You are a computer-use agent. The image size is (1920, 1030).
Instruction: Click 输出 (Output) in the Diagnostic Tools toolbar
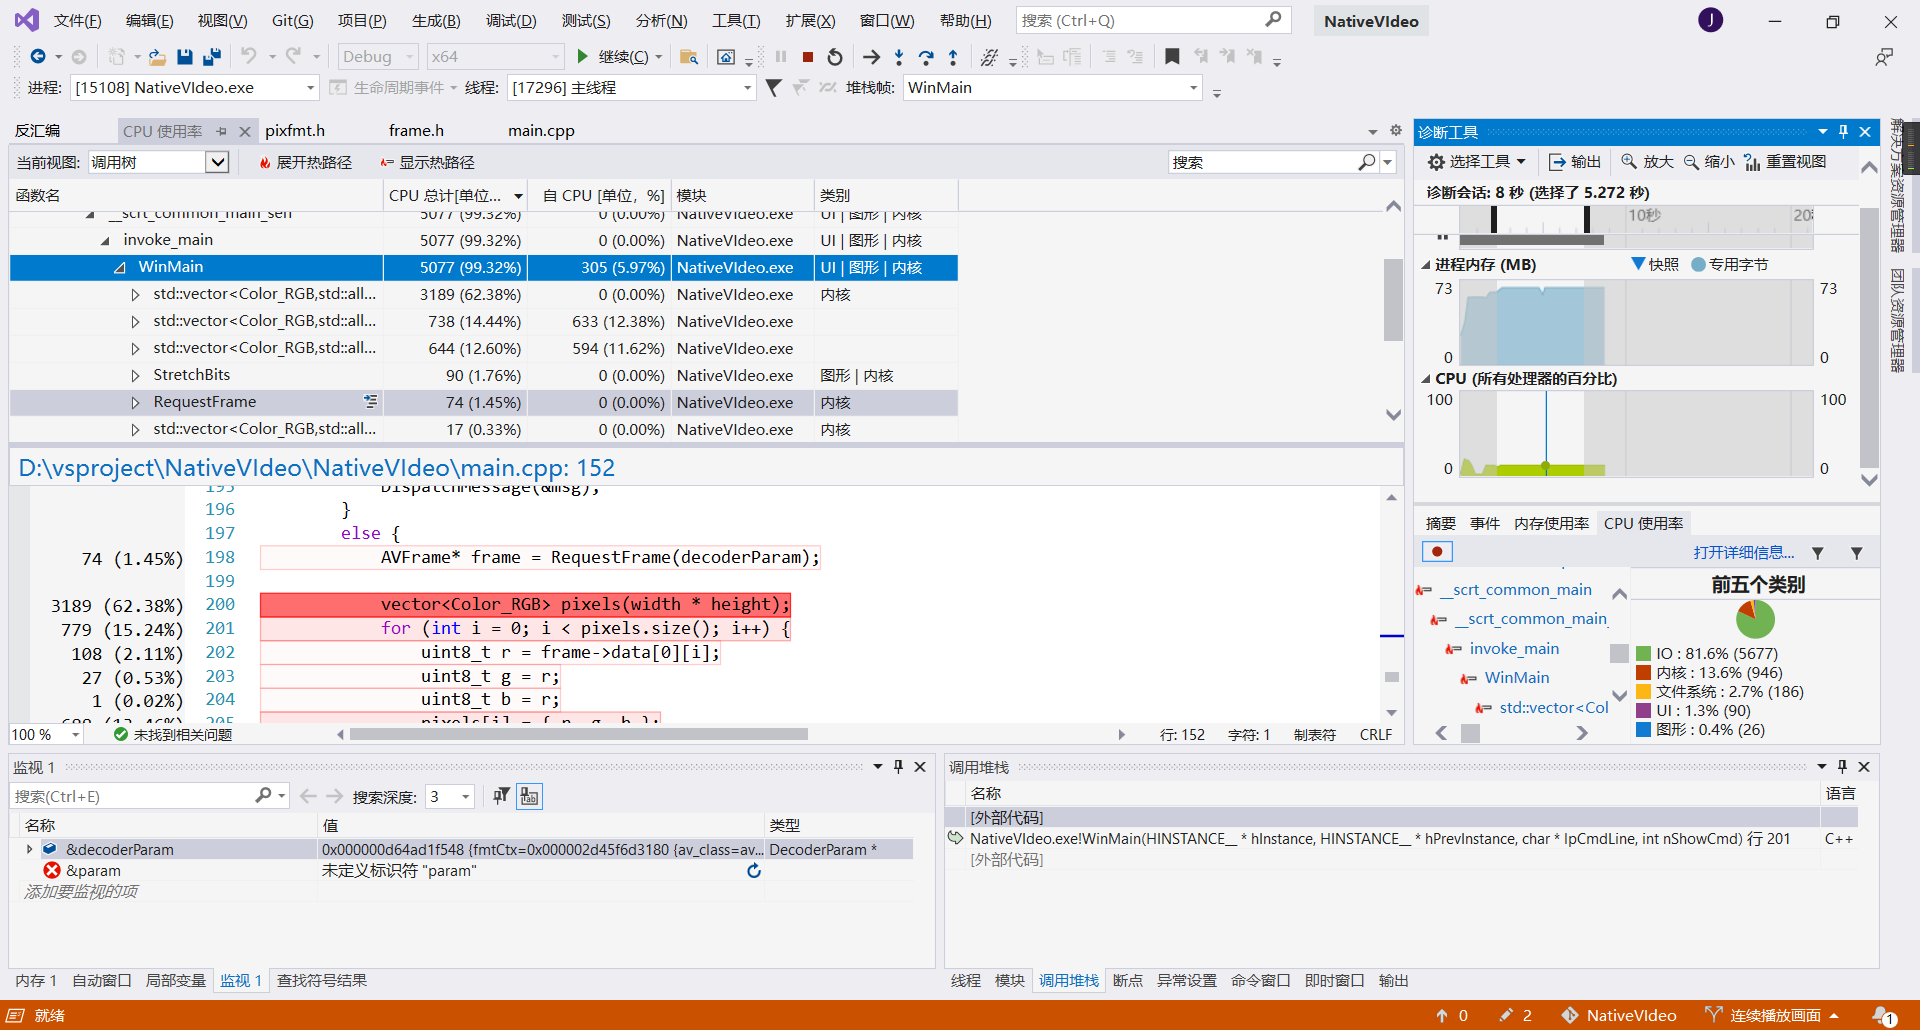click(1575, 162)
